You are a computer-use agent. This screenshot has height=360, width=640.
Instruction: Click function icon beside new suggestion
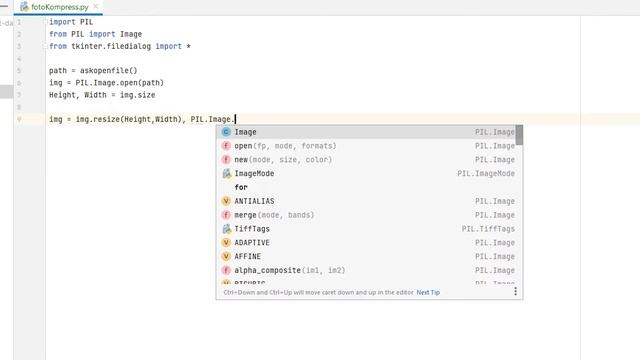[x=226, y=160]
